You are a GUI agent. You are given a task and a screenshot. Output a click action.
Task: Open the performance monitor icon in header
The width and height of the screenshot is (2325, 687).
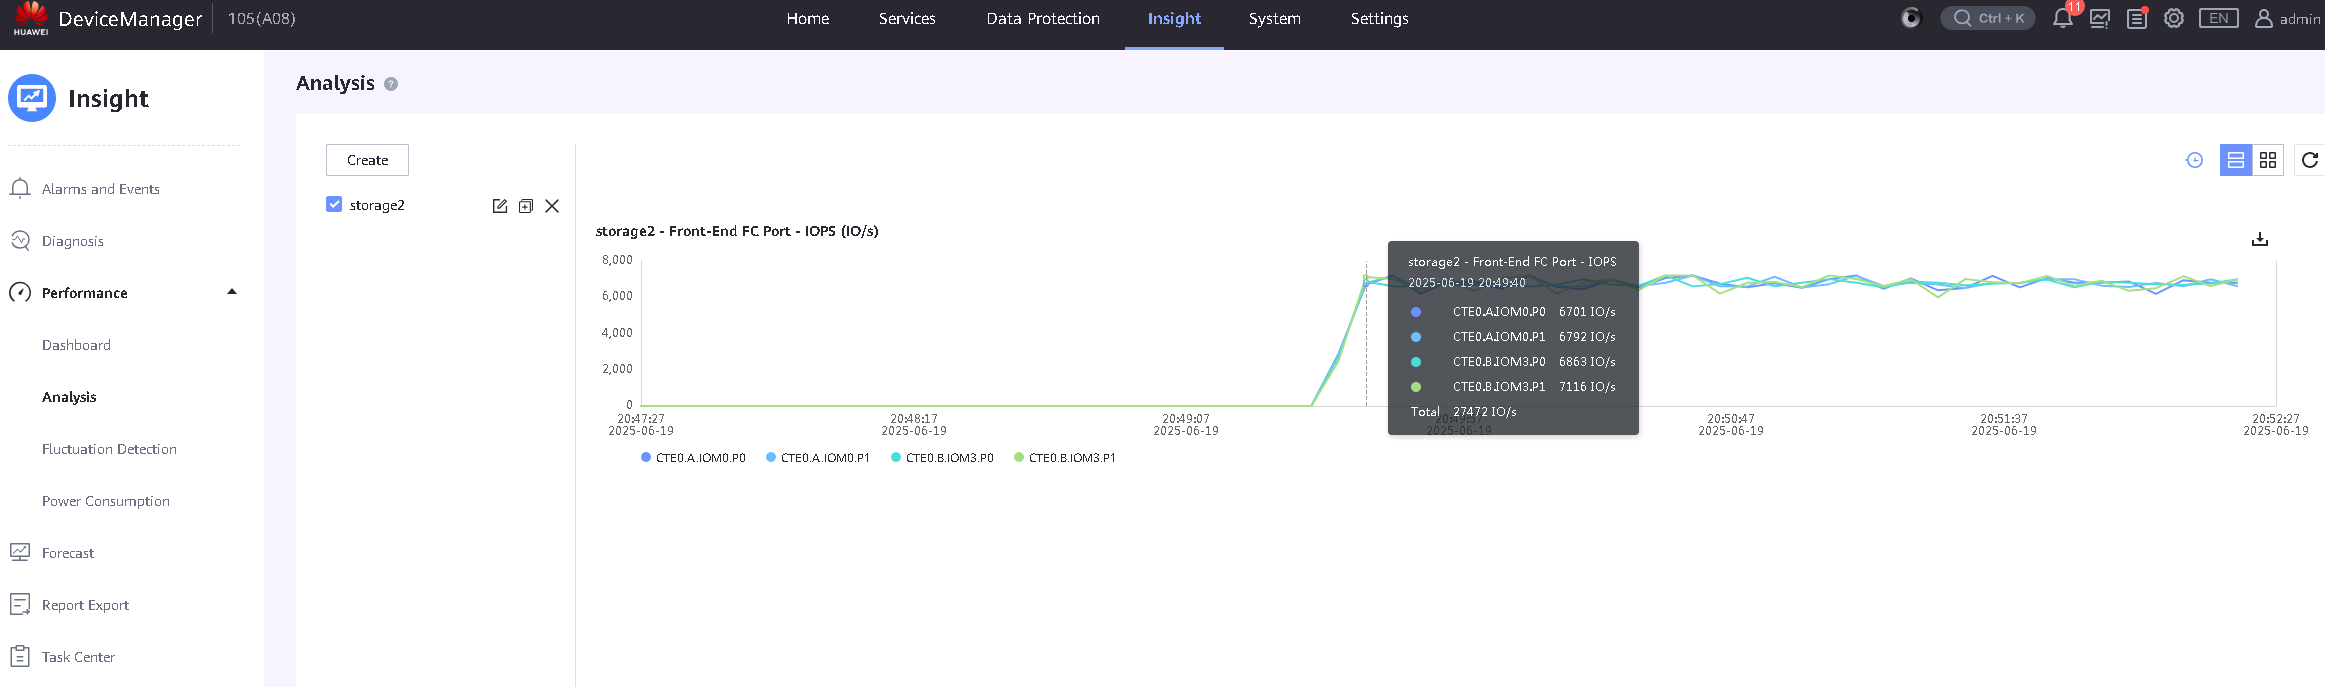2100,18
